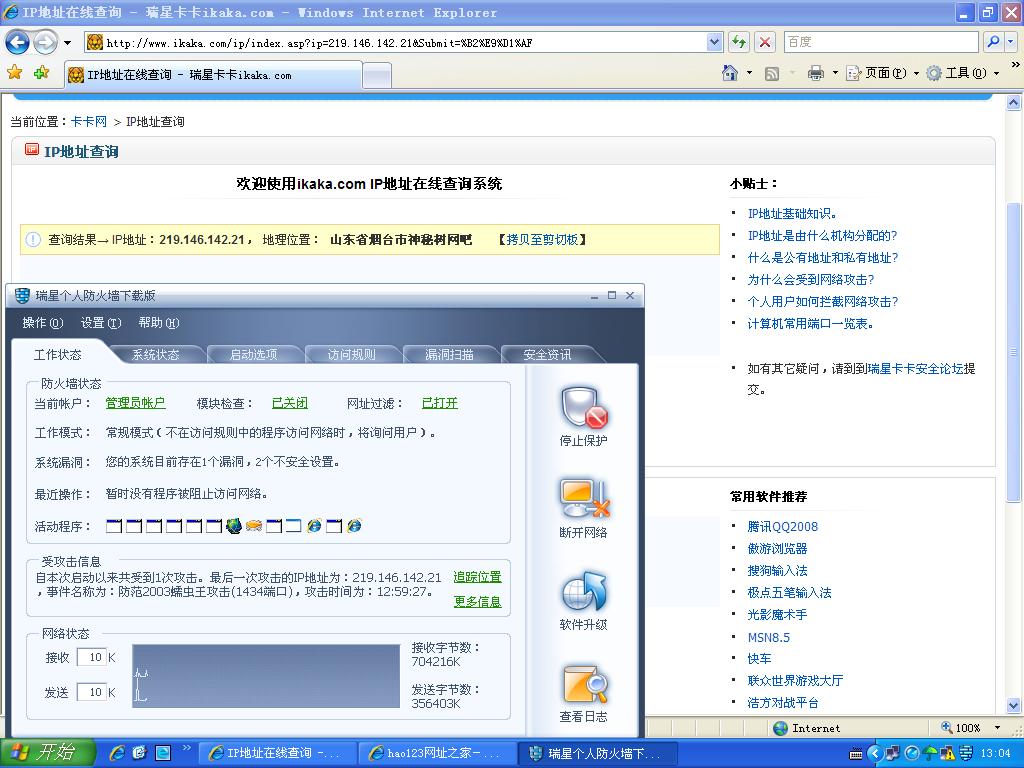The image size is (1024, 768).
Task: Toggle URL filtering status 已打开 link
Action: [439, 403]
